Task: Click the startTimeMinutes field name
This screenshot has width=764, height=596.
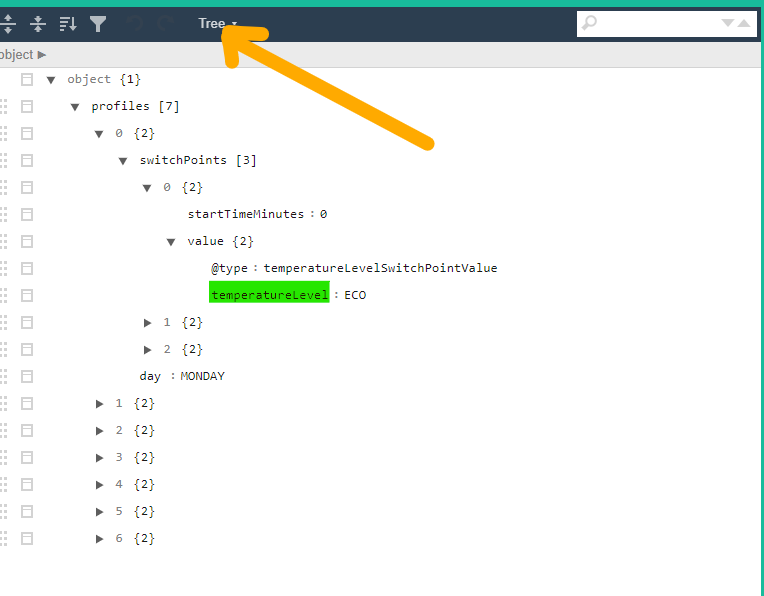Action: [x=246, y=214]
